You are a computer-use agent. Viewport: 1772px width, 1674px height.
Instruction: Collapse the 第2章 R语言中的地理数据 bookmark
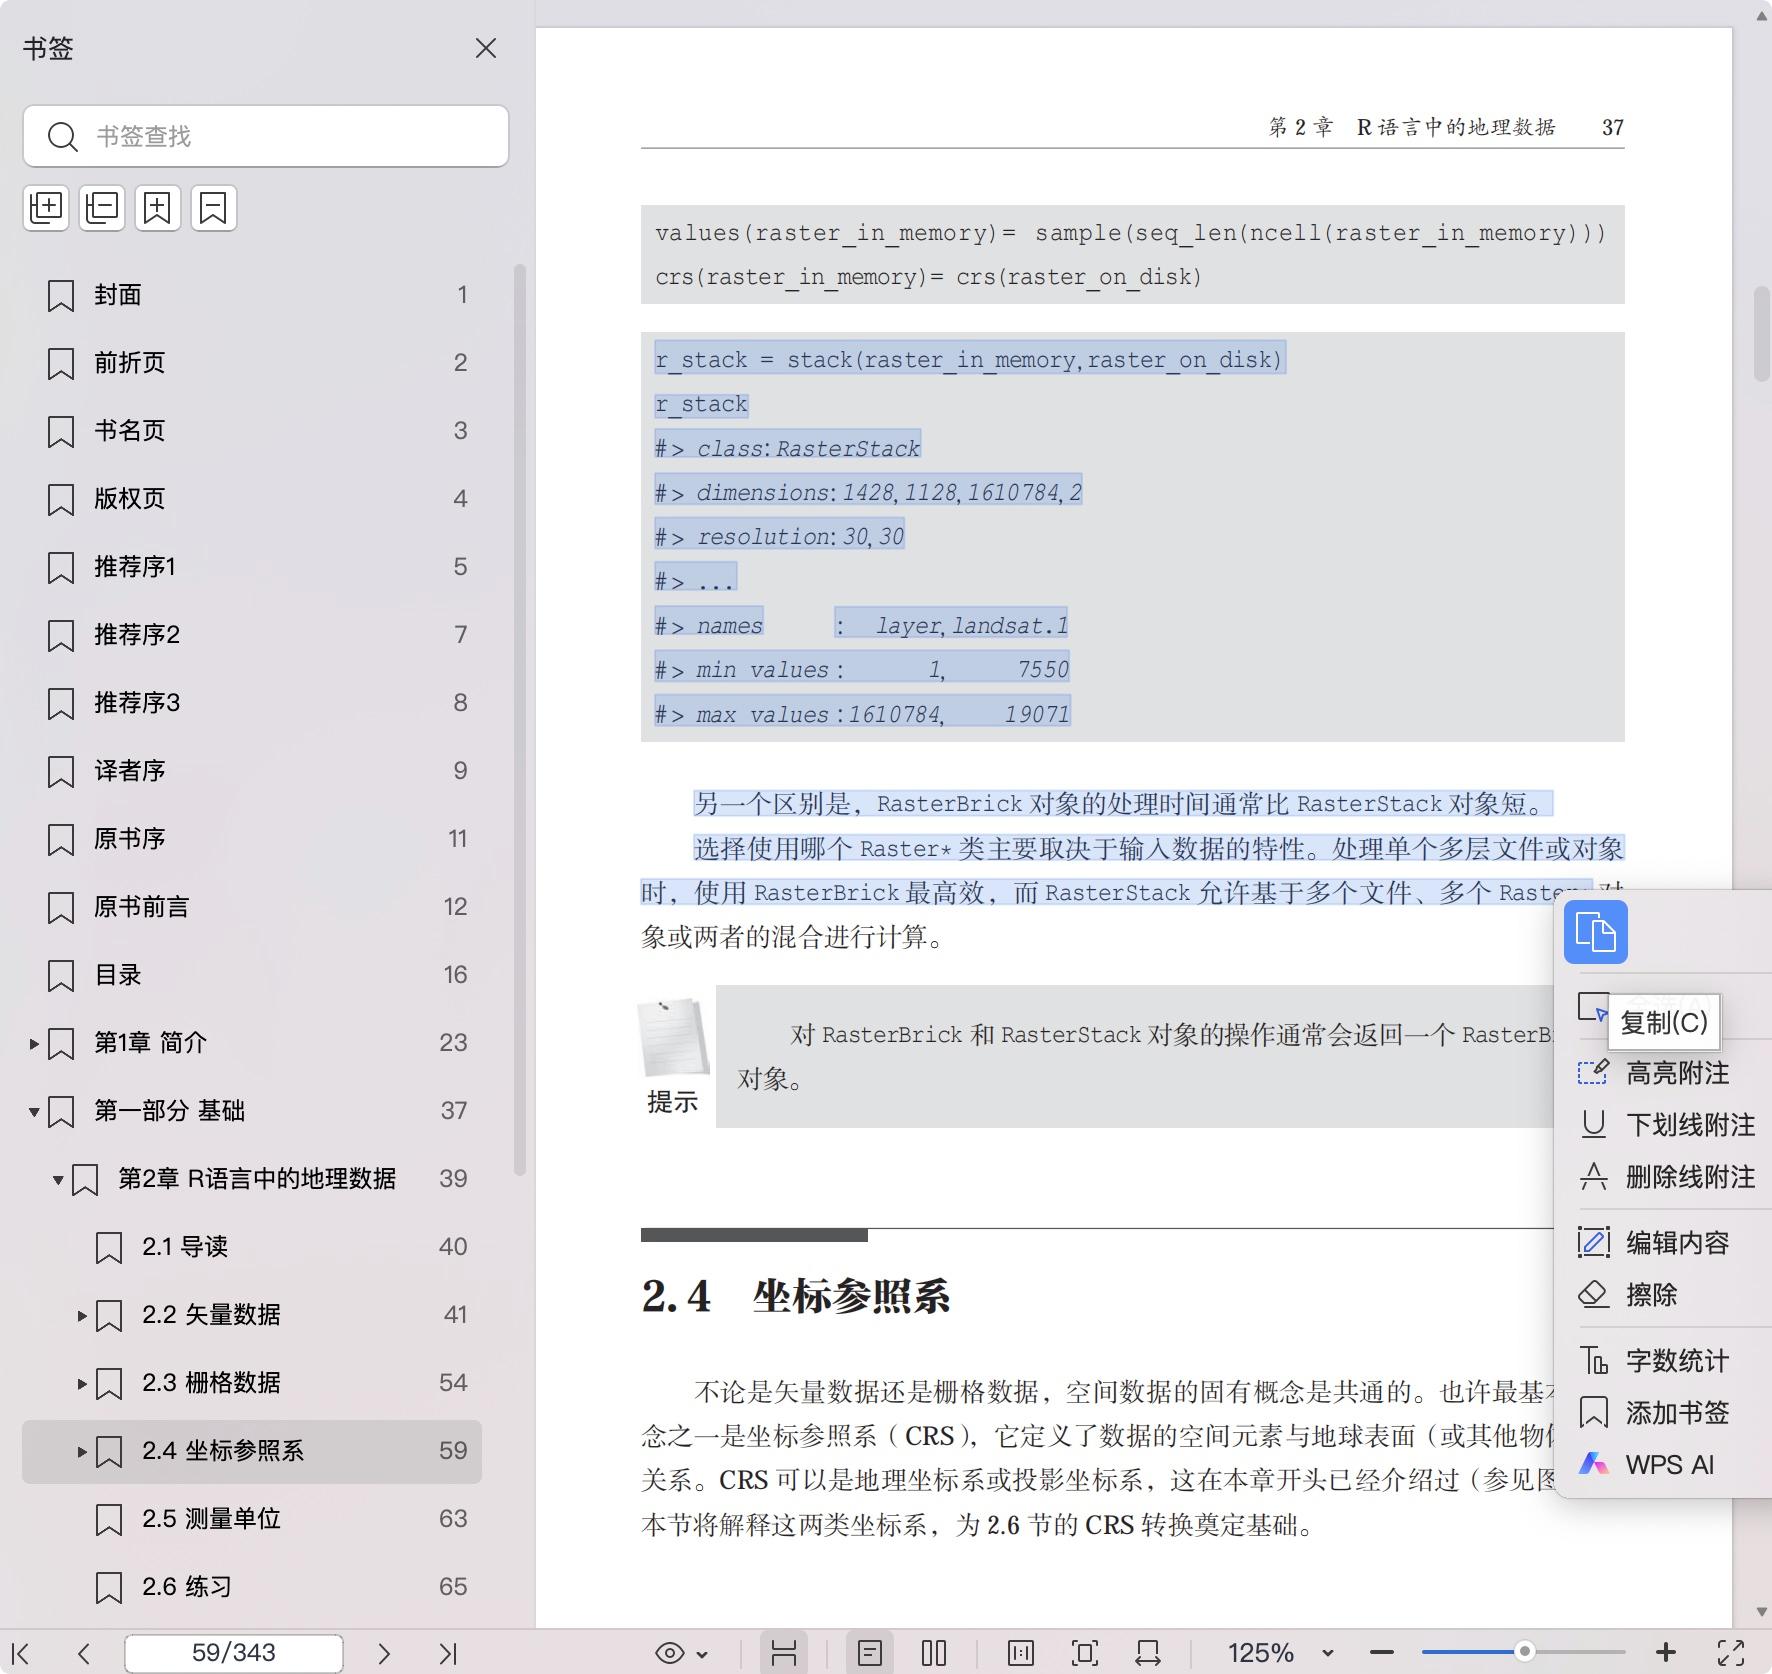[57, 1178]
